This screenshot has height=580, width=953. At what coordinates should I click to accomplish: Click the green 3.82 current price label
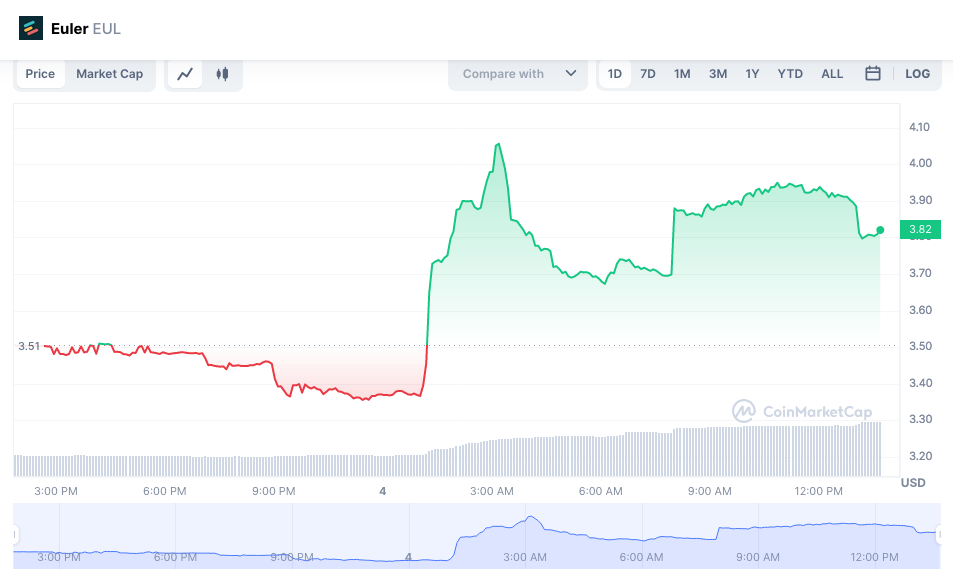[x=920, y=229]
